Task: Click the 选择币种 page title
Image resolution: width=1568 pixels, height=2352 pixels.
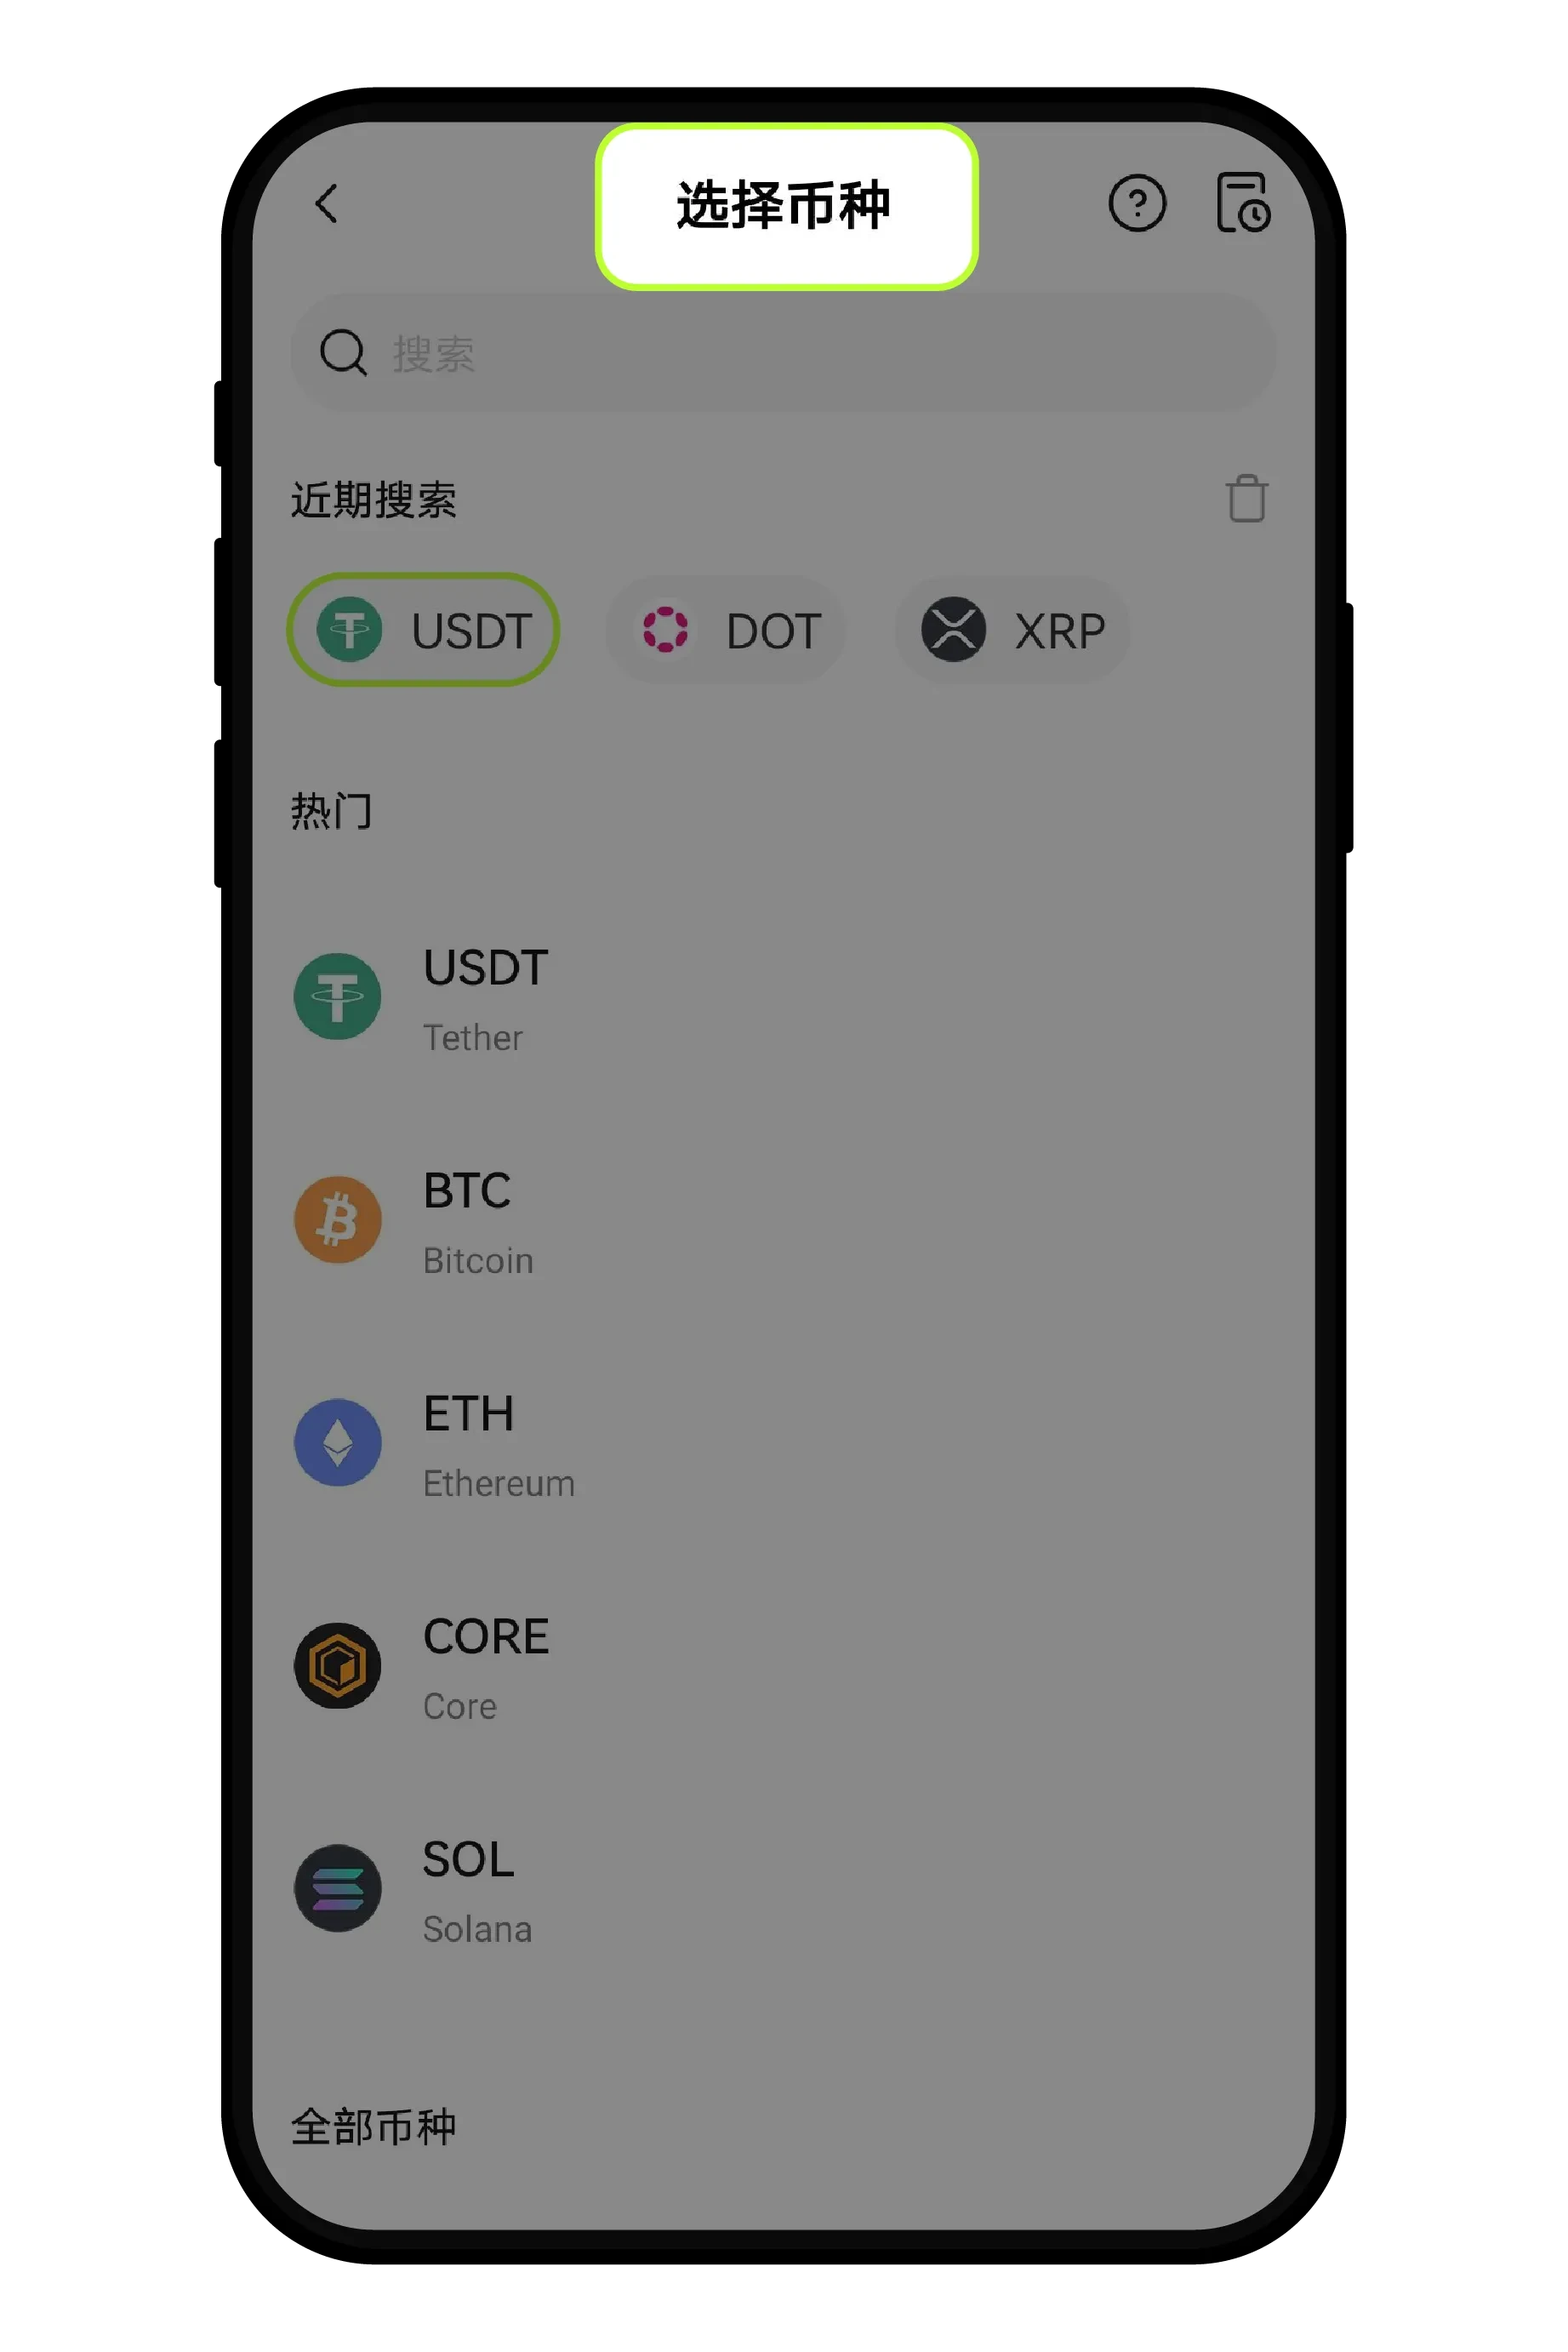Action: click(x=784, y=206)
